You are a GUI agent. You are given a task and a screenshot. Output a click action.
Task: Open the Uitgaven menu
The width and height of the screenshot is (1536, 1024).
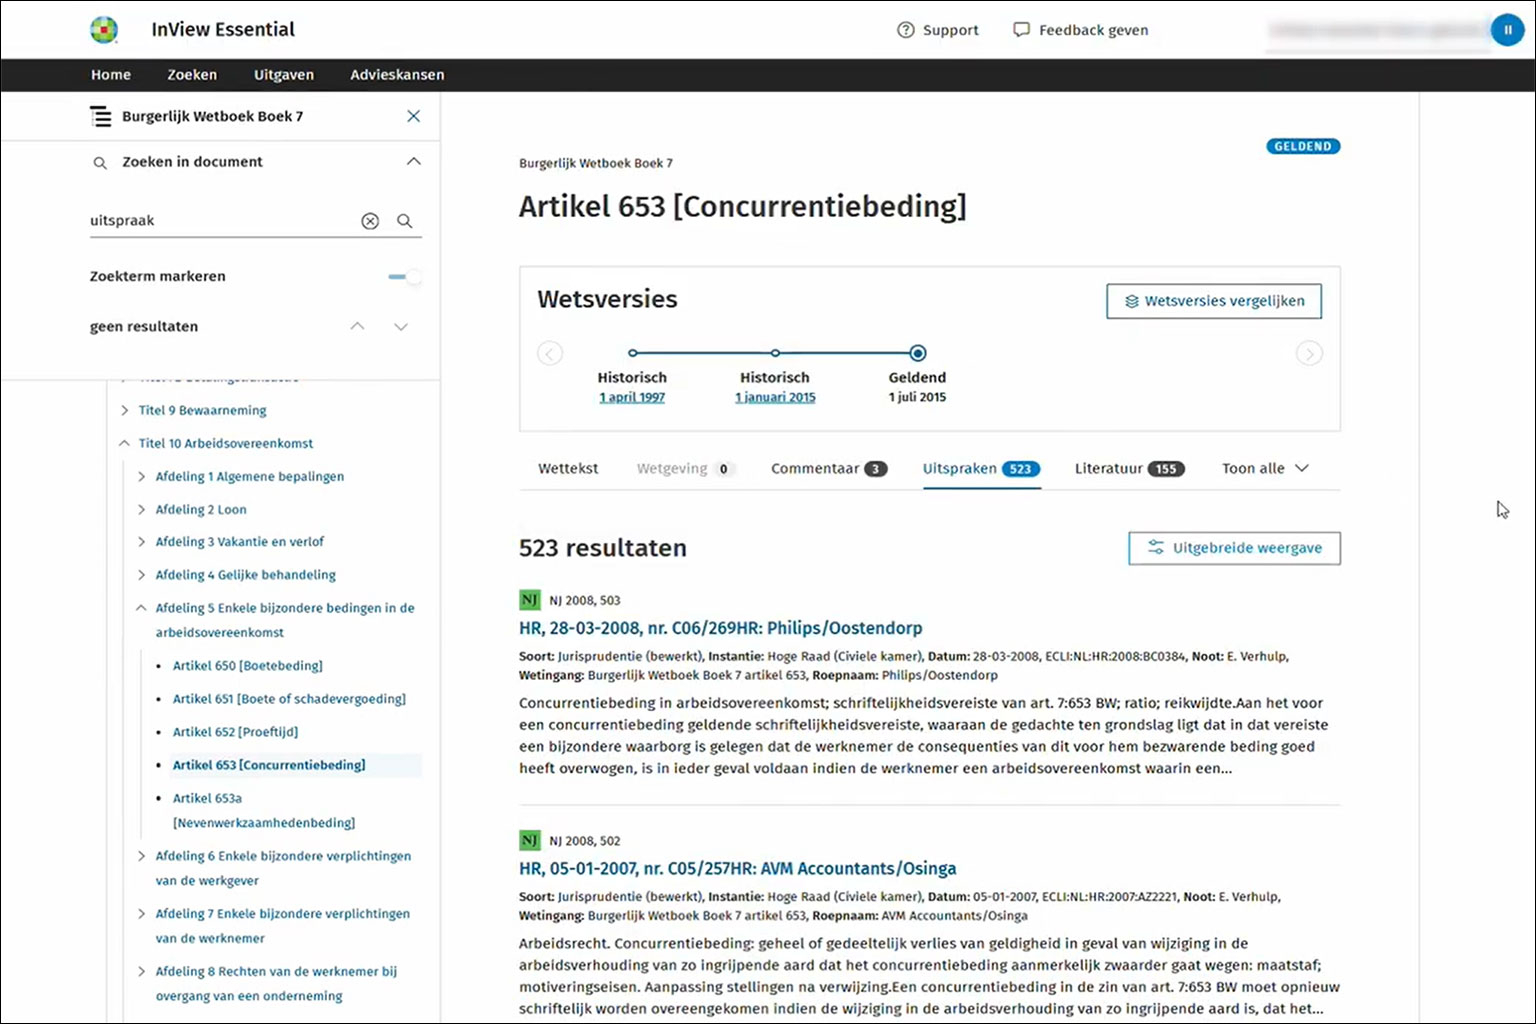pos(284,75)
